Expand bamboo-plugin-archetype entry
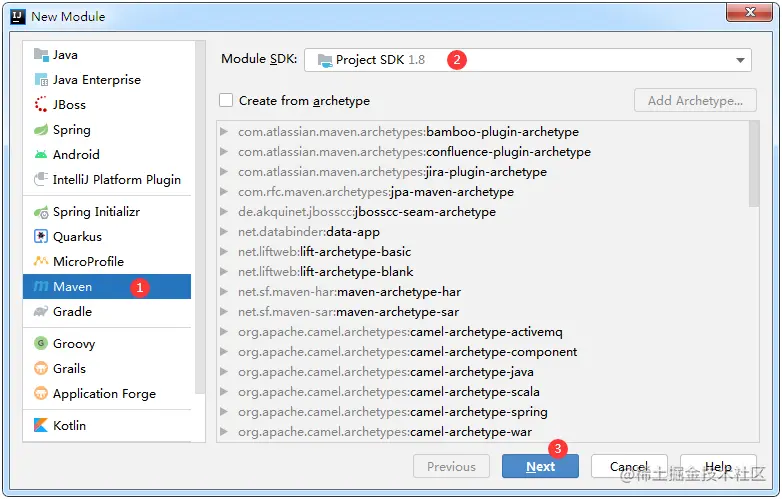Viewport: 782px width, 499px height. (x=224, y=132)
